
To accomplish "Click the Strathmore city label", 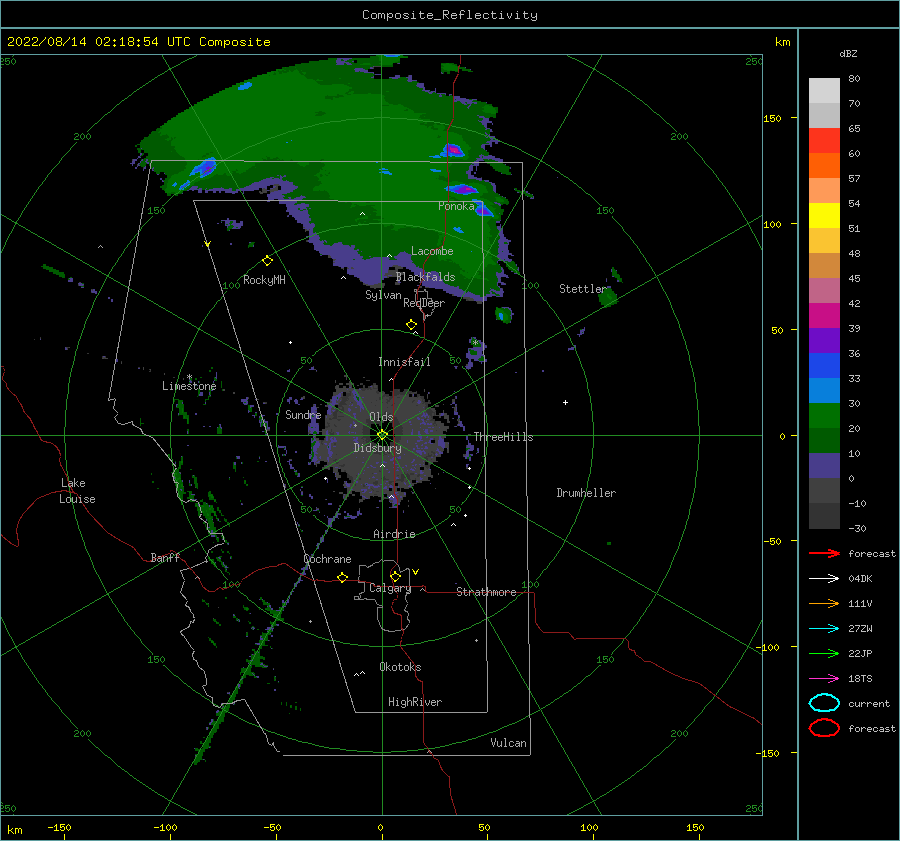I will coord(486,592).
